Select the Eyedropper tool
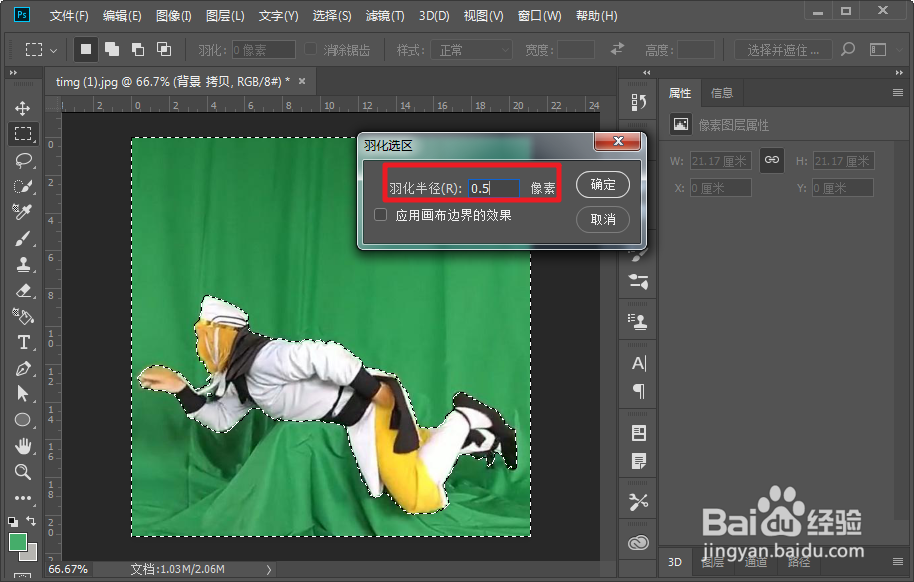The width and height of the screenshot is (914, 582). pos(23,212)
